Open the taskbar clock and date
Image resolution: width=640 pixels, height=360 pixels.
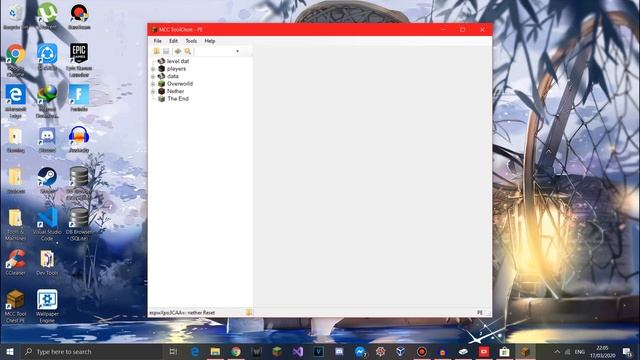tap(602, 351)
